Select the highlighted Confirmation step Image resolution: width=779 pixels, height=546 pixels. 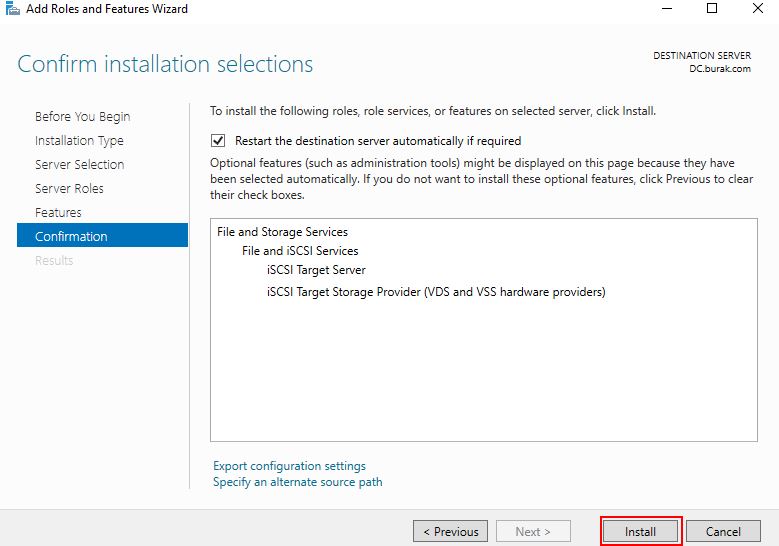(102, 235)
